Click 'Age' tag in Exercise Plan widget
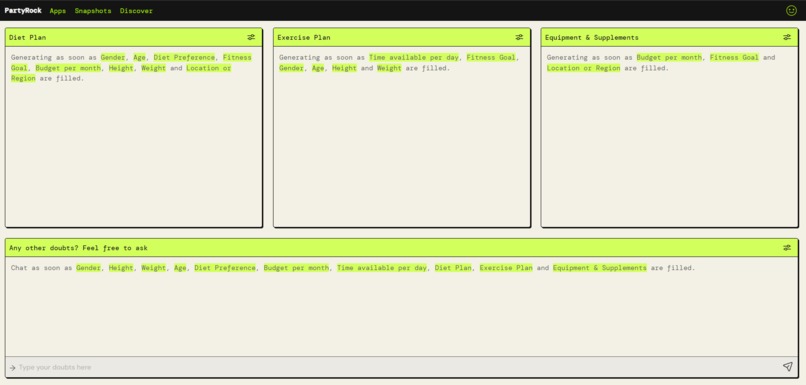Viewport: 806px width, 385px height. pos(318,68)
